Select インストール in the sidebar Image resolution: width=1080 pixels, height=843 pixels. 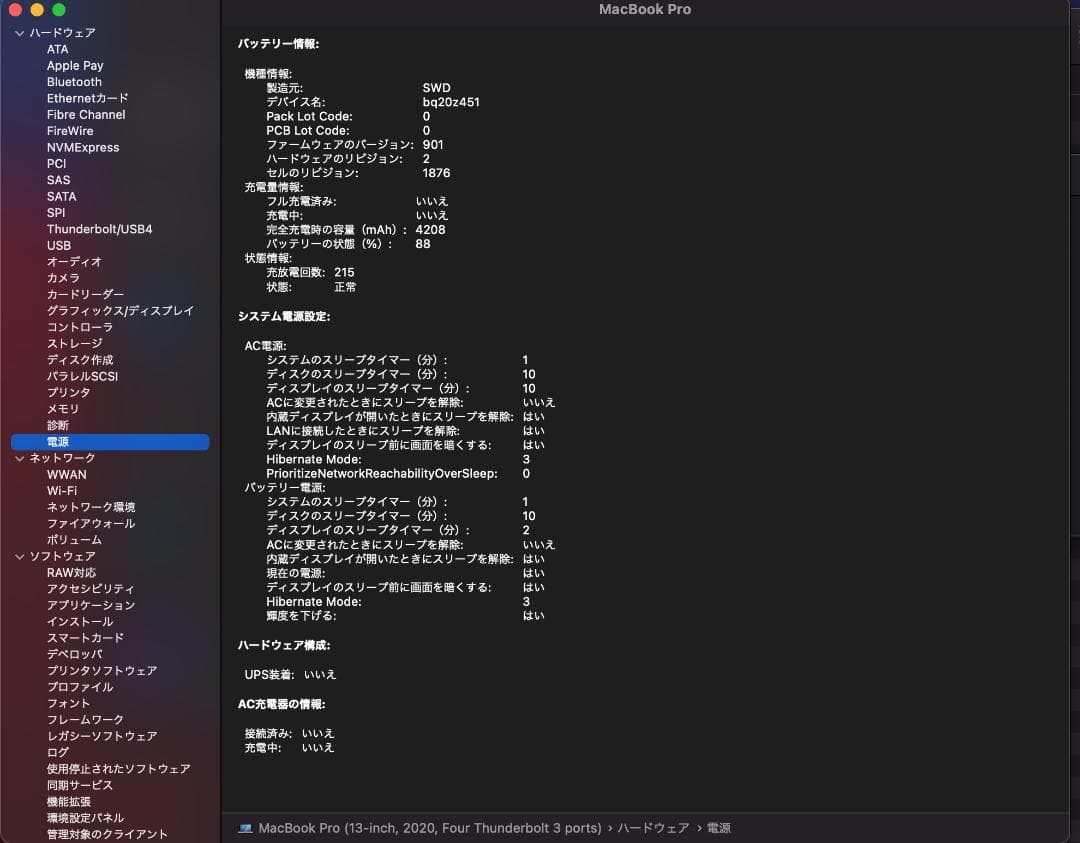point(80,622)
